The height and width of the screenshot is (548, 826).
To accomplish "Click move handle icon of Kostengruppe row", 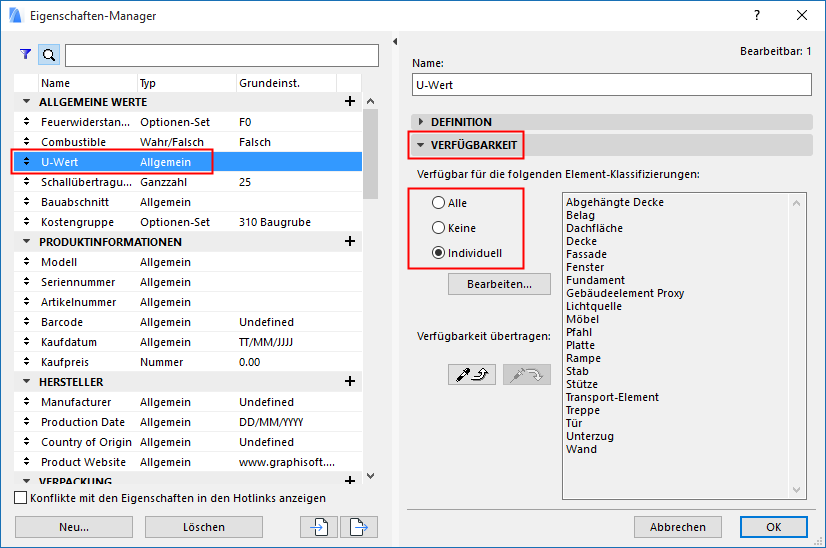I will click(26, 222).
